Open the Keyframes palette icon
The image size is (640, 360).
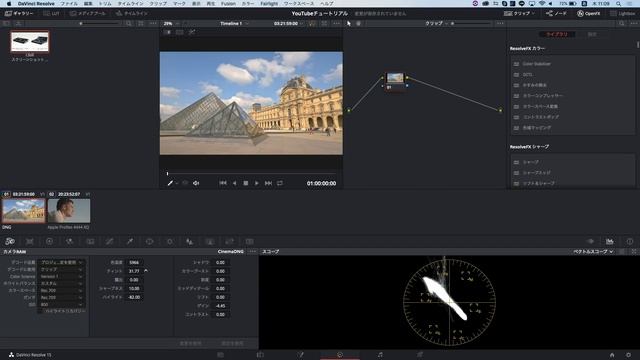point(590,242)
